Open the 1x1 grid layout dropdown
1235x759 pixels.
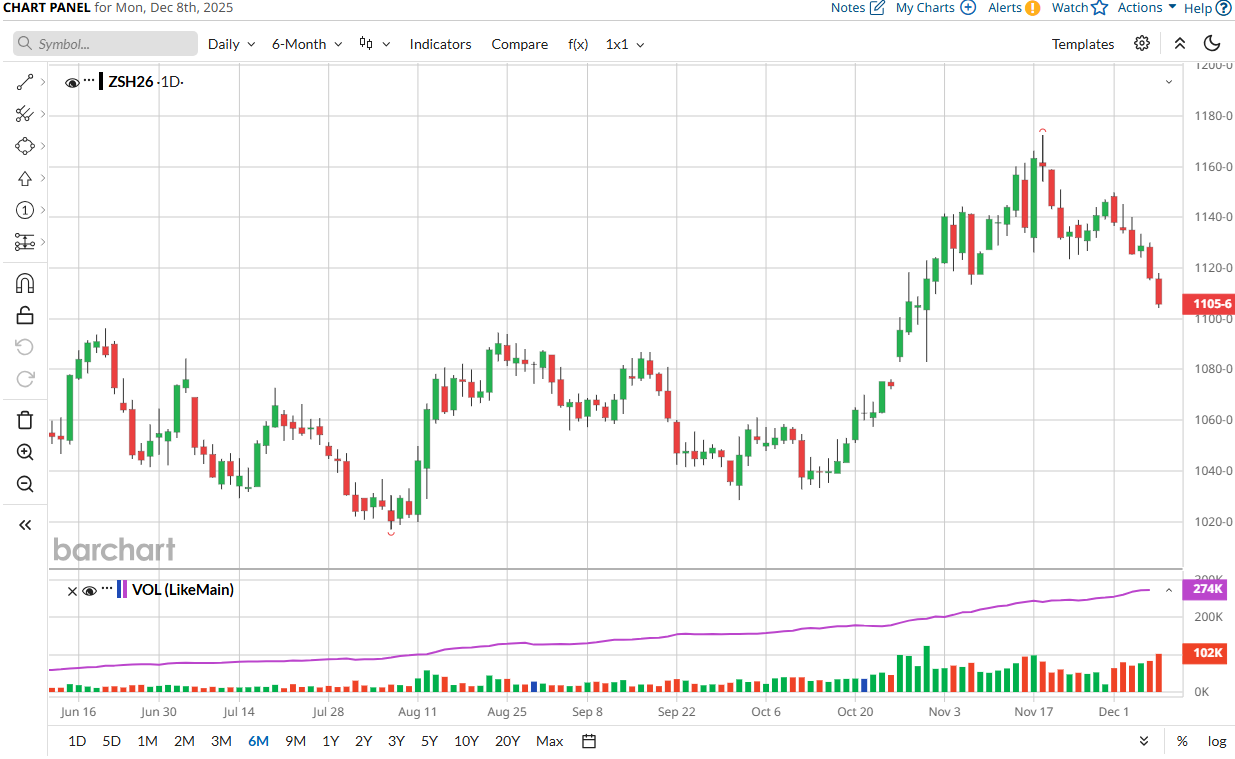click(625, 44)
